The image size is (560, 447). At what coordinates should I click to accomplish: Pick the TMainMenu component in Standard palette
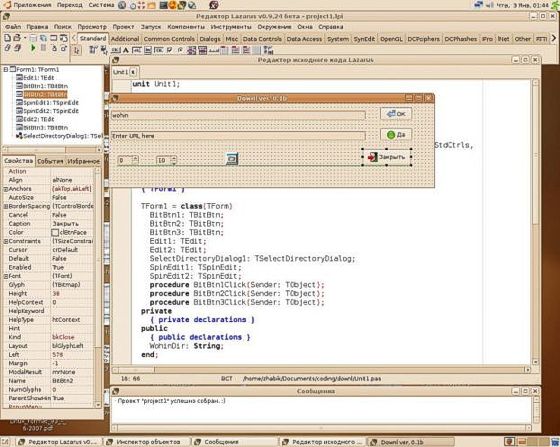coord(93,50)
